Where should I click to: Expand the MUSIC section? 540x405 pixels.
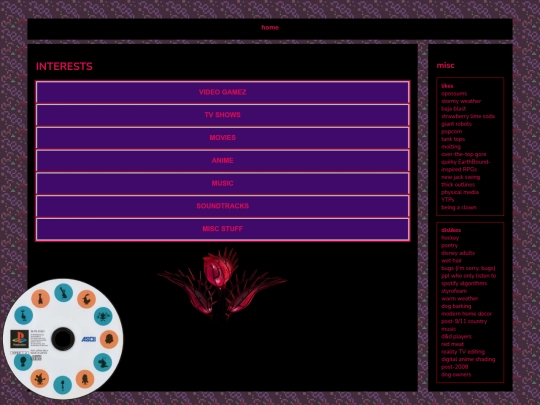pyautogui.click(x=222, y=183)
